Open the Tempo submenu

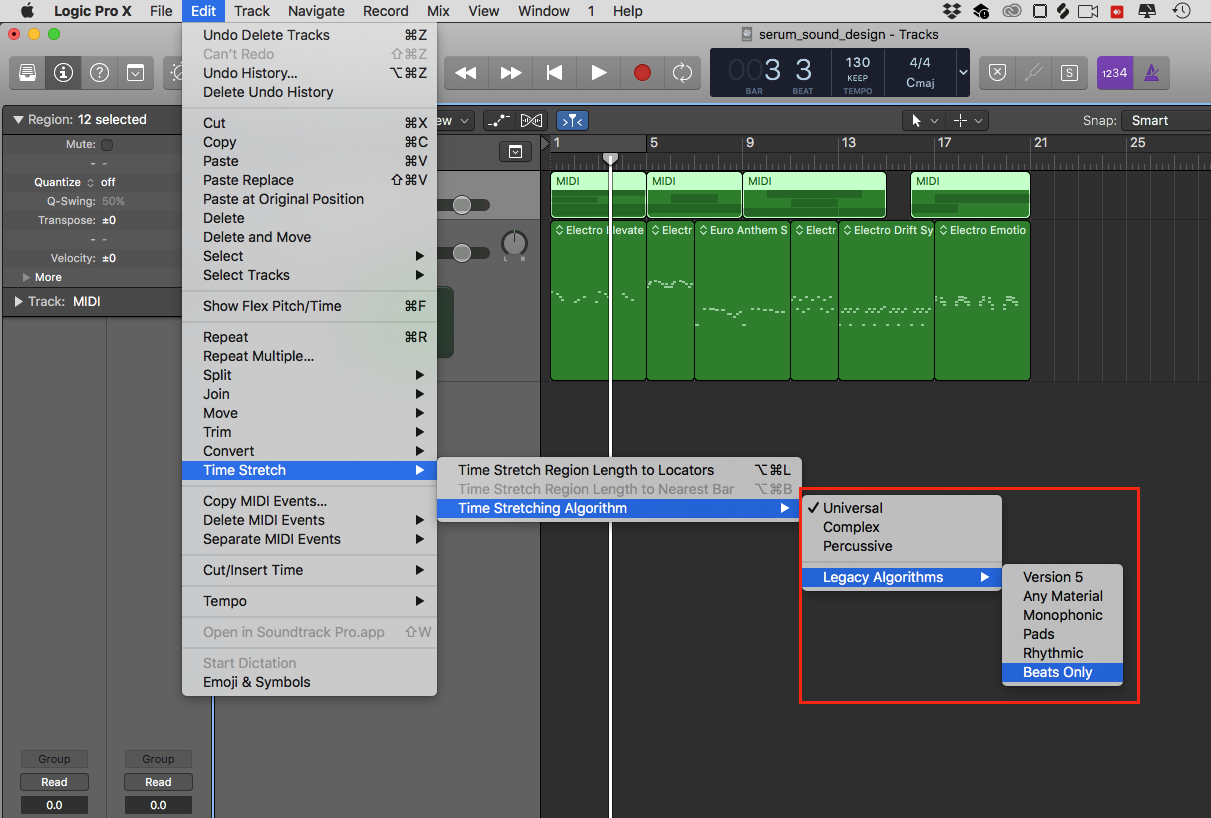pos(309,601)
